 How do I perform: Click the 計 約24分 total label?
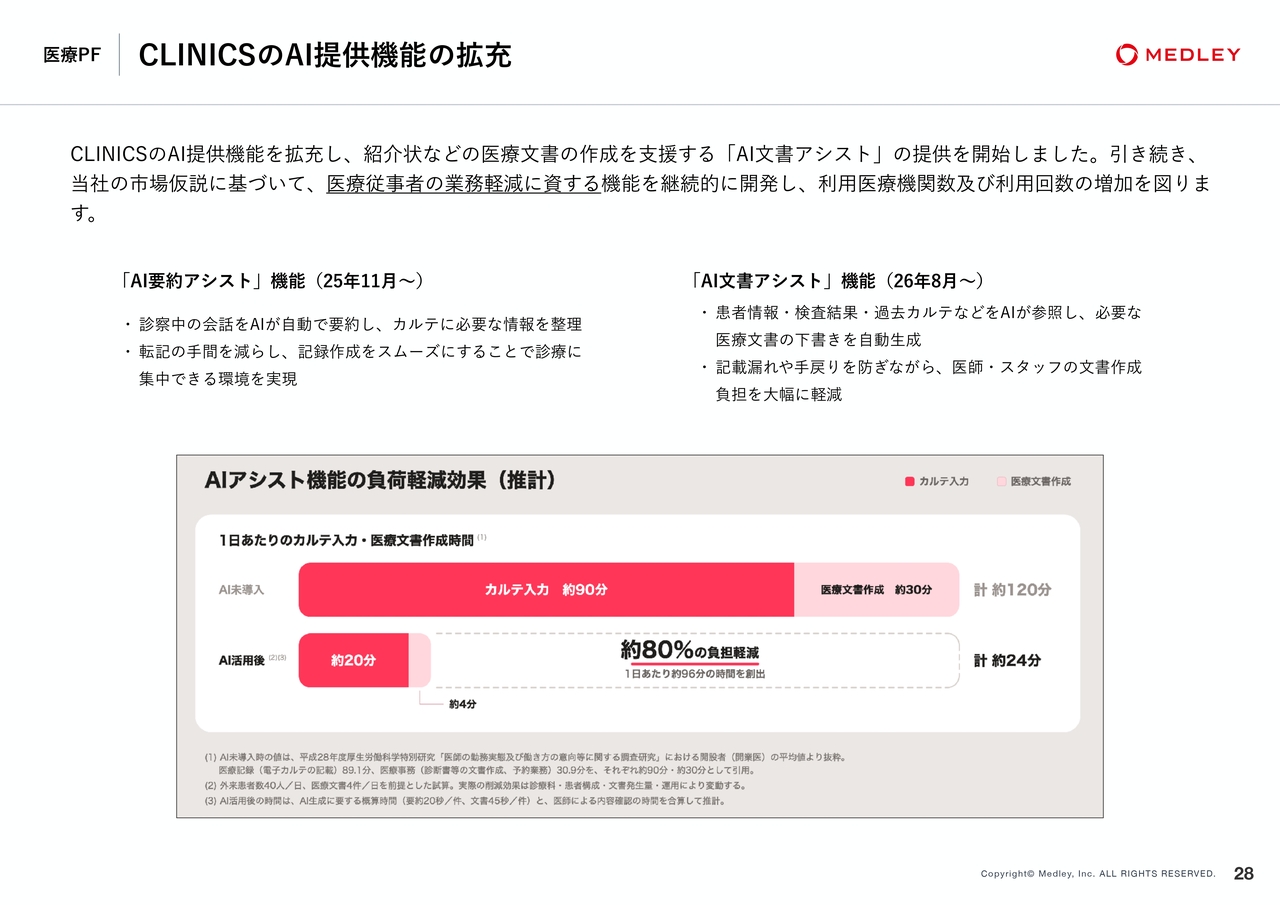tap(1007, 660)
